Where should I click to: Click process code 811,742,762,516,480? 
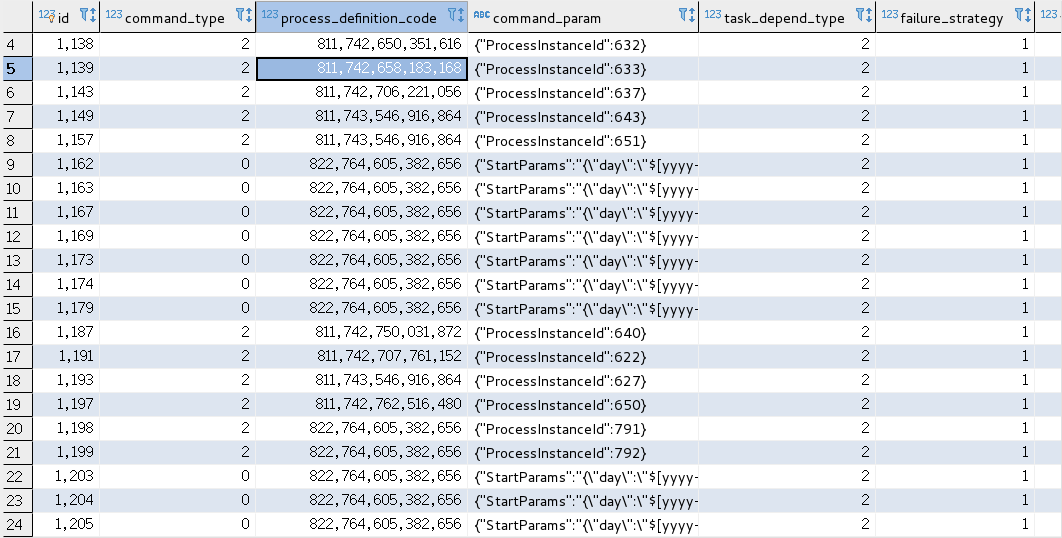pyautogui.click(x=362, y=405)
